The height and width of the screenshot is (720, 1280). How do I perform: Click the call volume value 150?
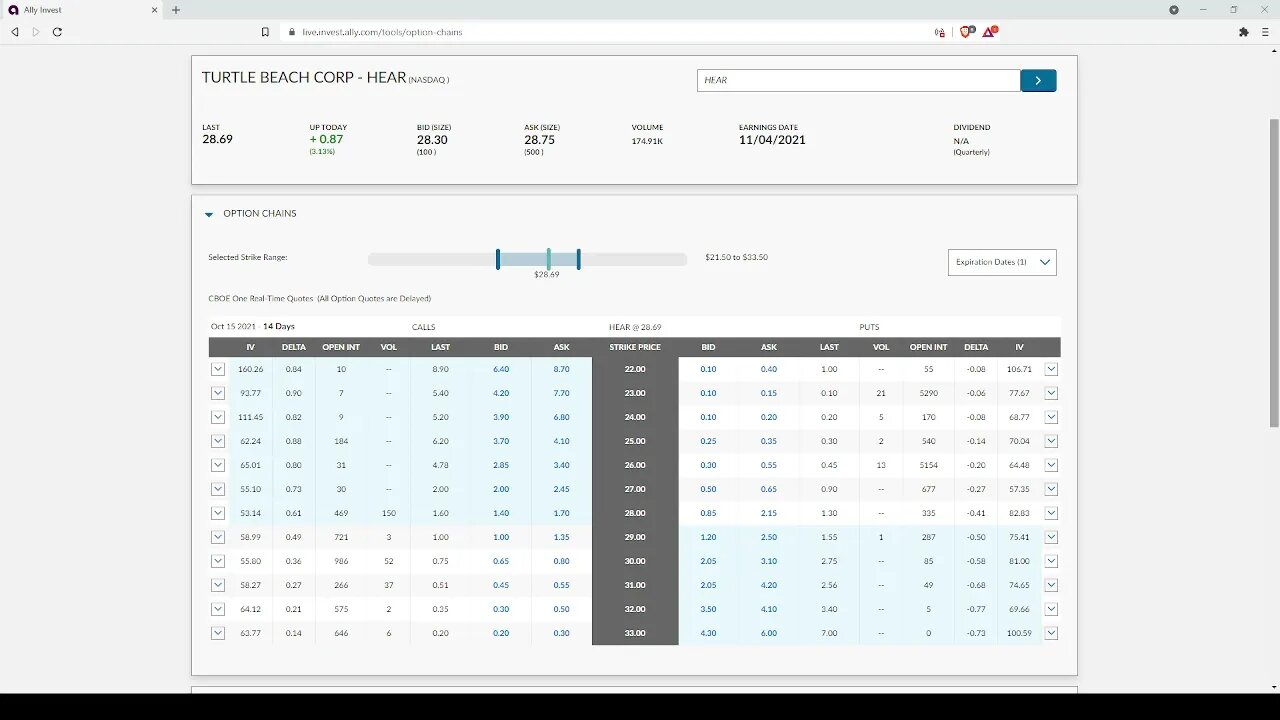[x=389, y=513]
